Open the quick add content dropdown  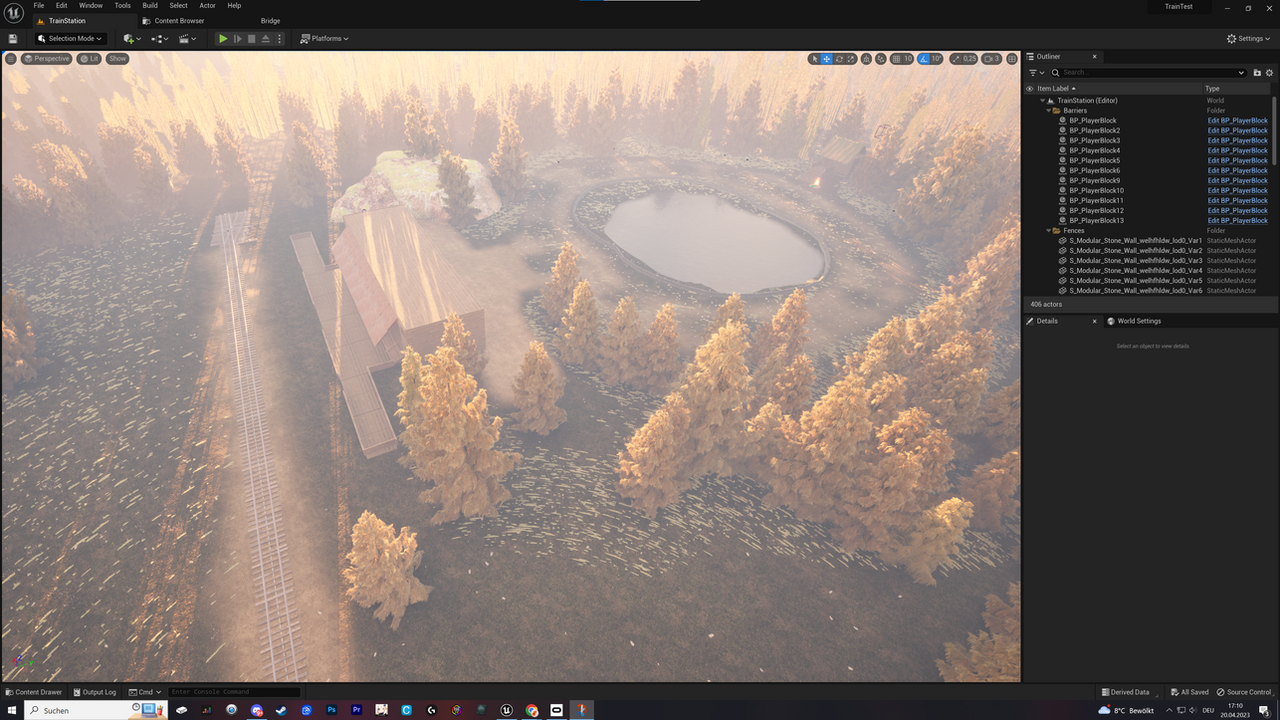click(x=132, y=38)
